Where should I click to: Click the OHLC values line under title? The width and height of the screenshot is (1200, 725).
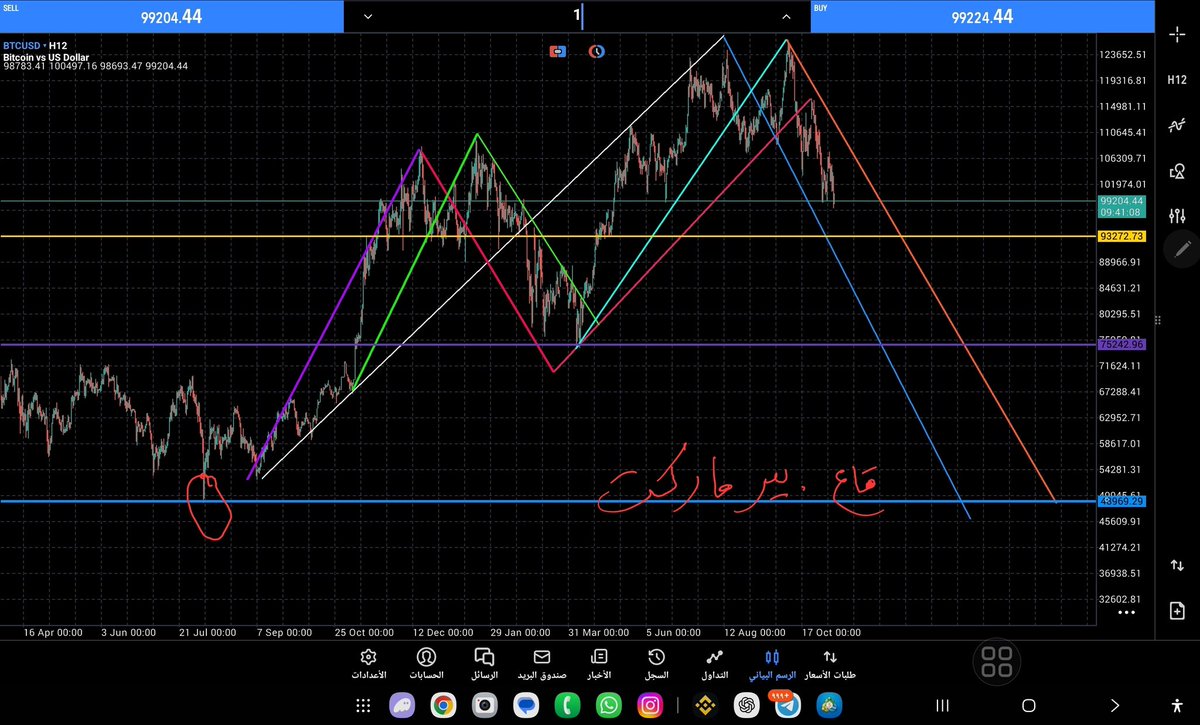coord(95,66)
